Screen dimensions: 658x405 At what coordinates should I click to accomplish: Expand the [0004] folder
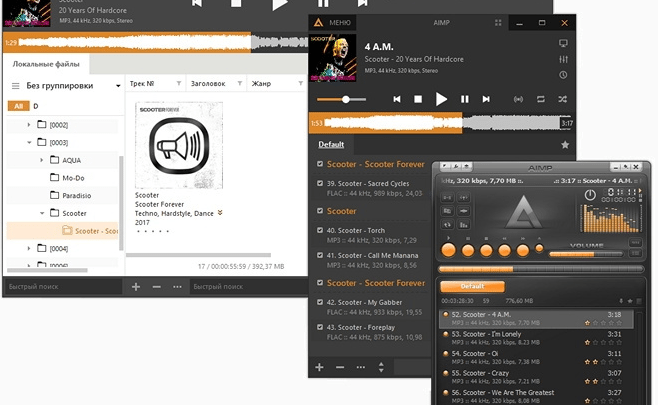pos(29,248)
